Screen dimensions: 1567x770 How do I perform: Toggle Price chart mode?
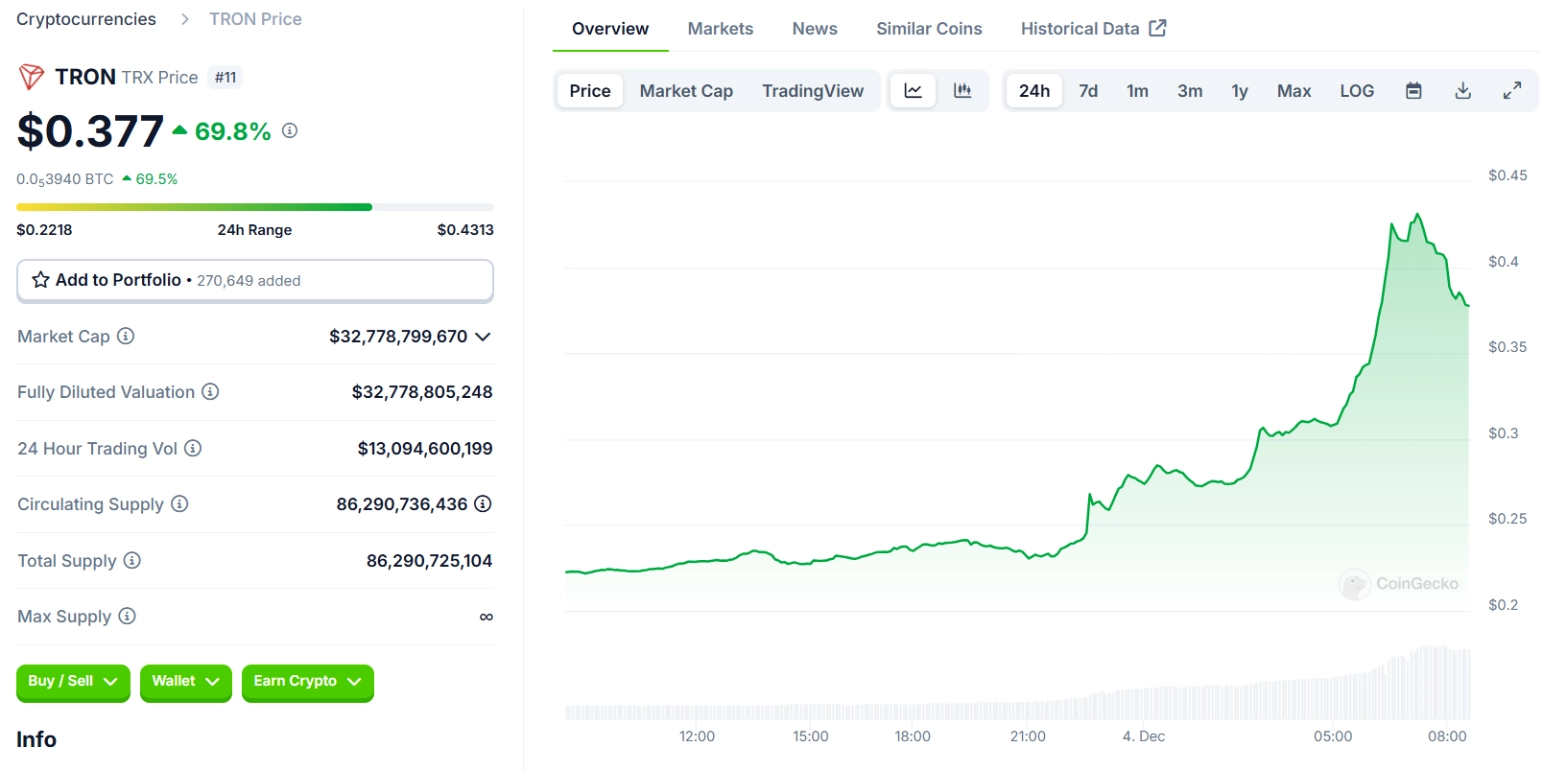click(x=590, y=91)
